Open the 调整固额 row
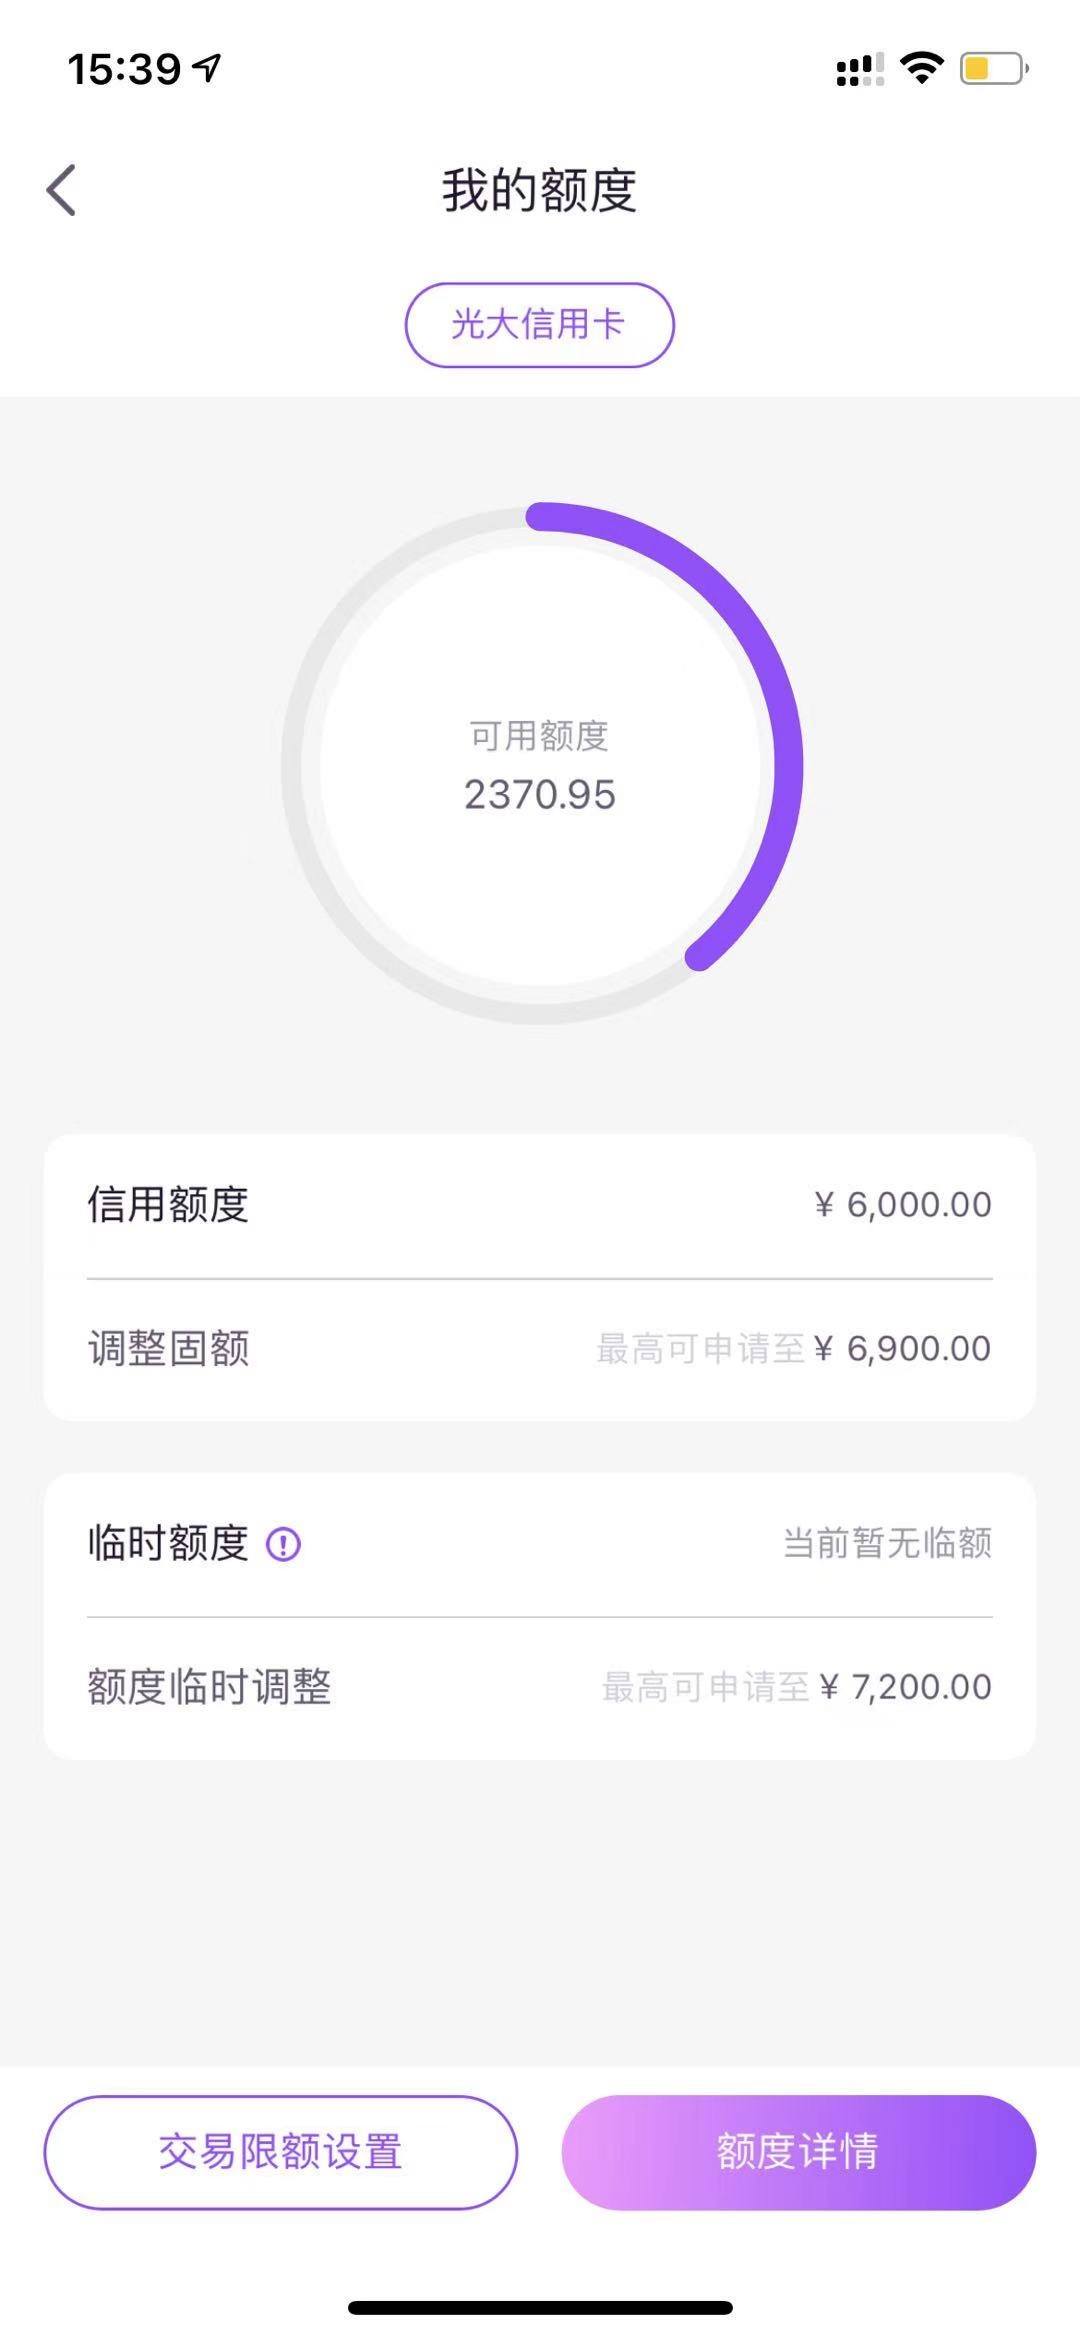Screen dimensions: 1080x2337 [540, 1349]
